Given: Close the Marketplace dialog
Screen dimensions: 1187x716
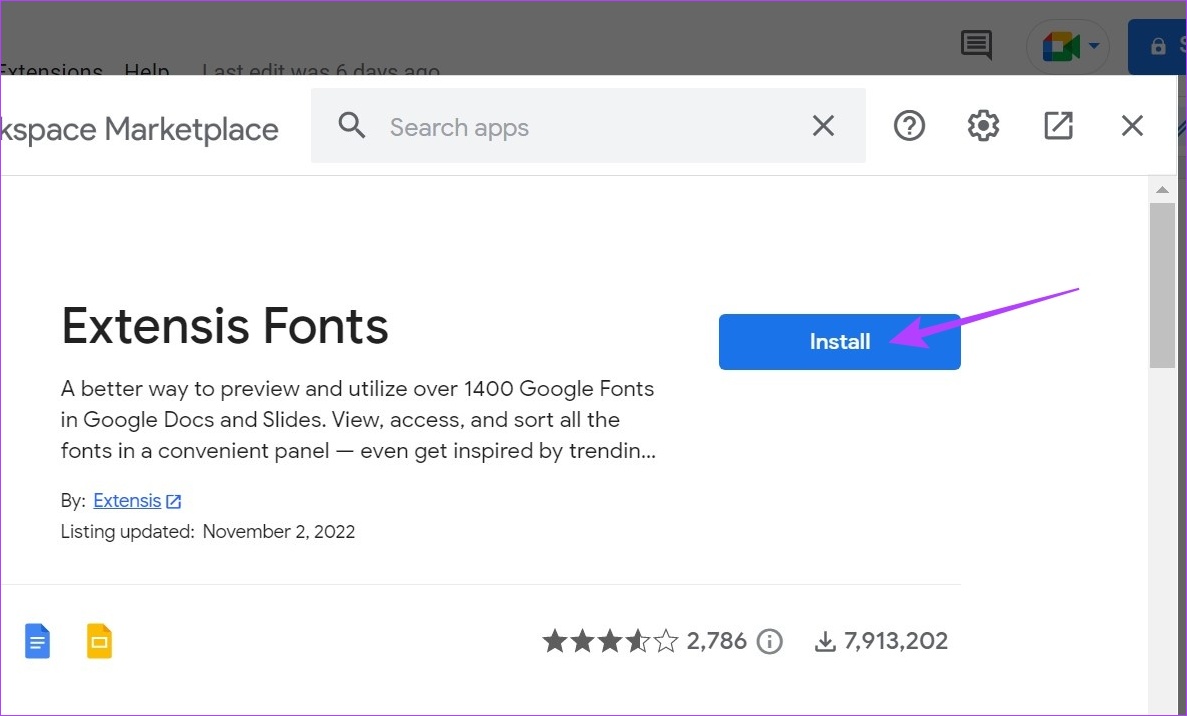Looking at the screenshot, I should (x=1132, y=126).
